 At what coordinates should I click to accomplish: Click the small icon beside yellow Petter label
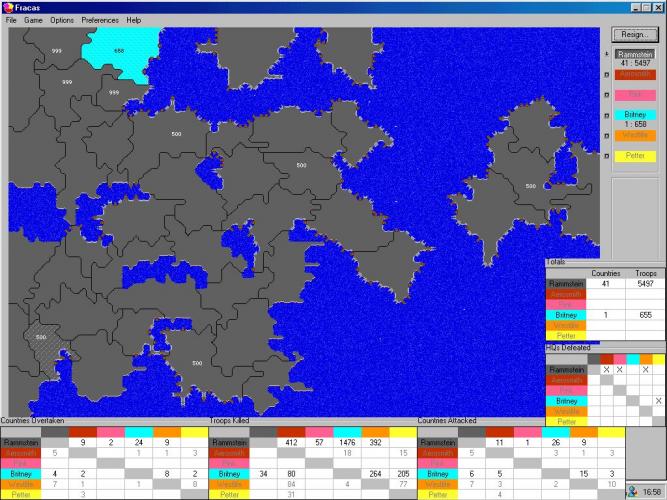pos(607,156)
